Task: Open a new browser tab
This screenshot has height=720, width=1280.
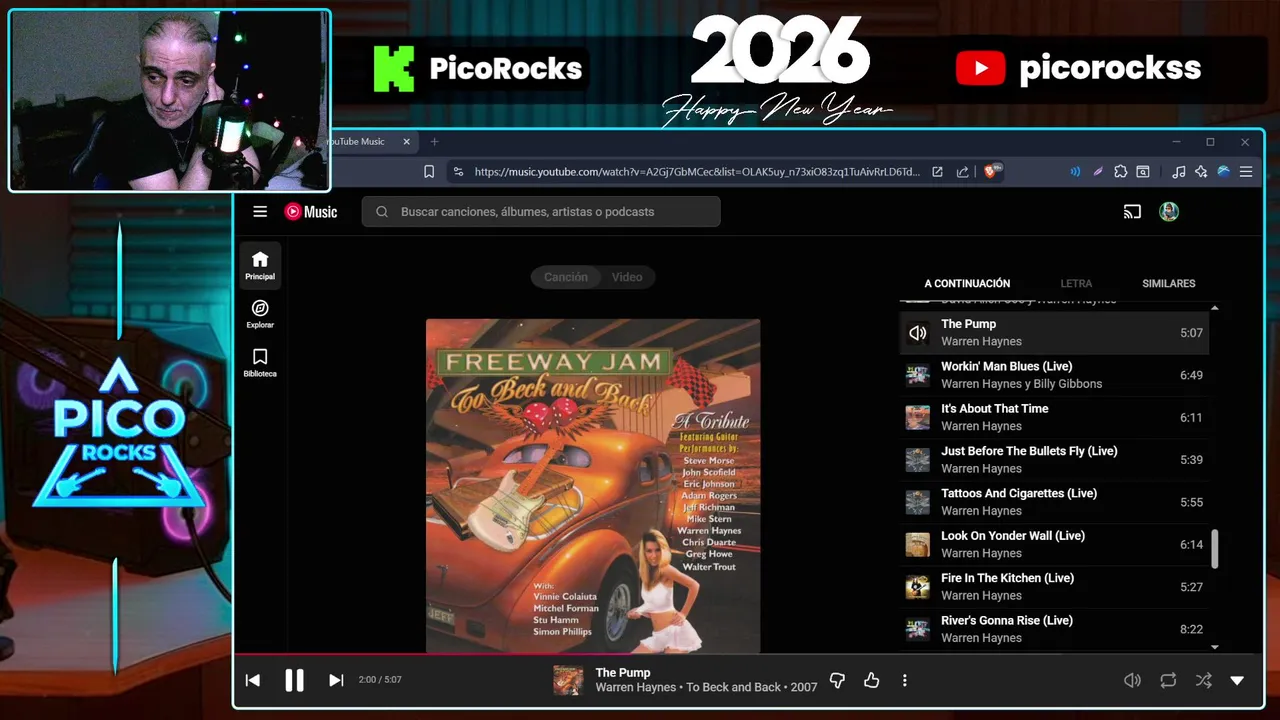Action: tap(434, 142)
